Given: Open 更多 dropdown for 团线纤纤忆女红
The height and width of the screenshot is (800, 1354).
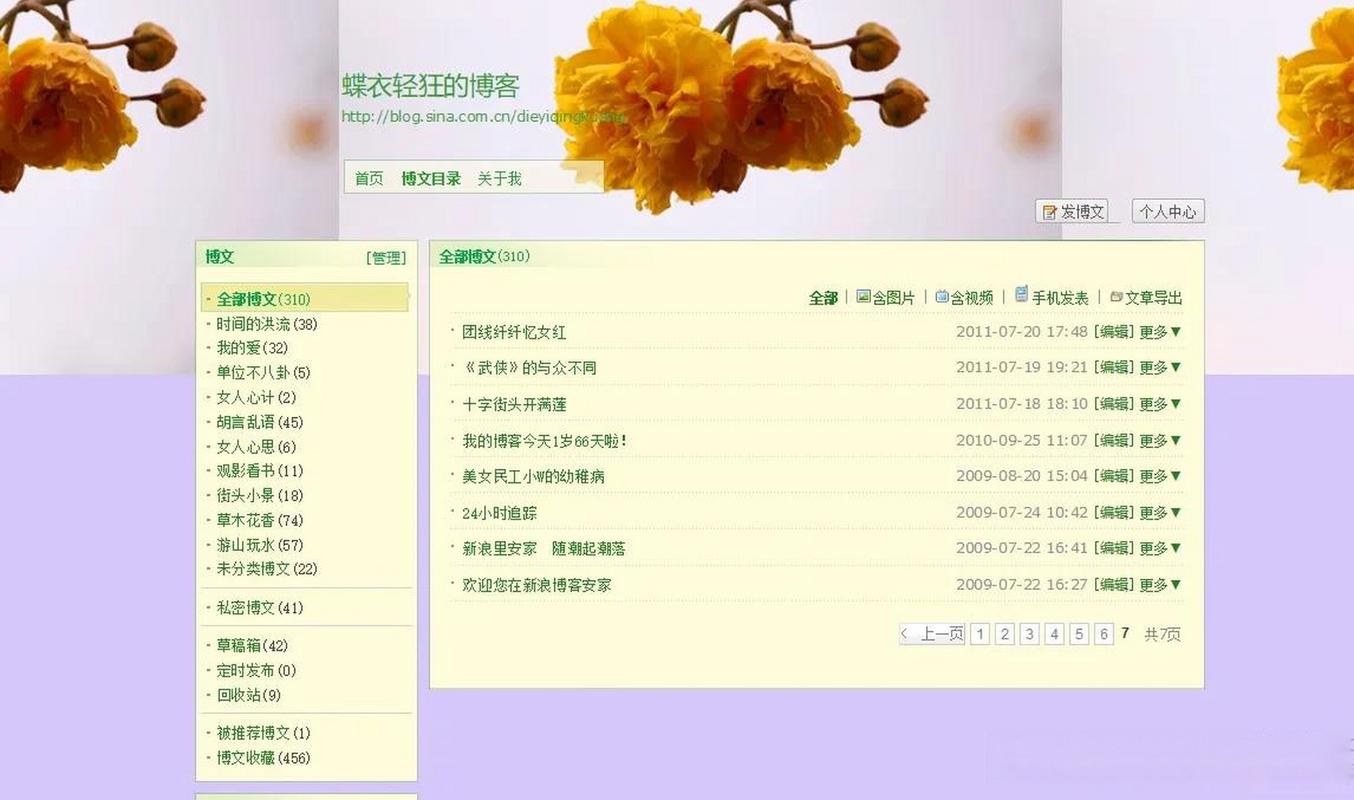Looking at the screenshot, I should pos(1160,332).
